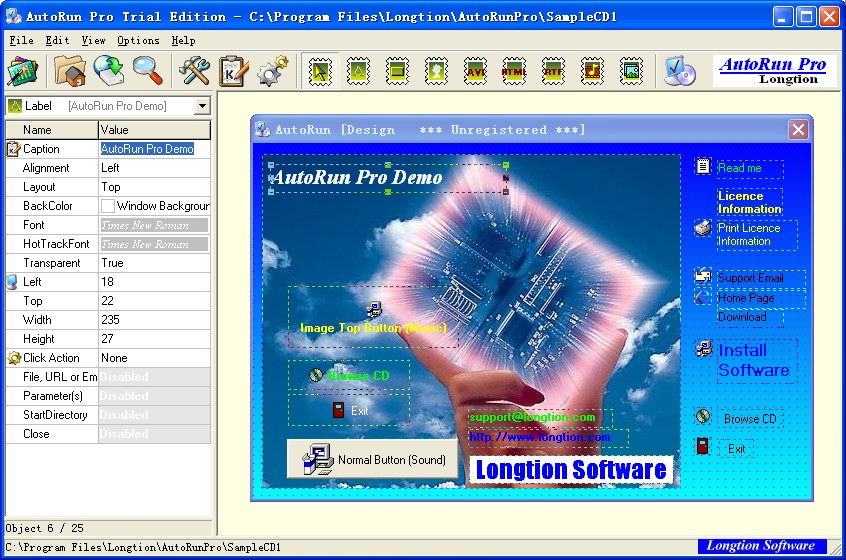The height and width of the screenshot is (560, 846).
Task: Click the Normal Button (Sound) button
Action: [x=373, y=460]
